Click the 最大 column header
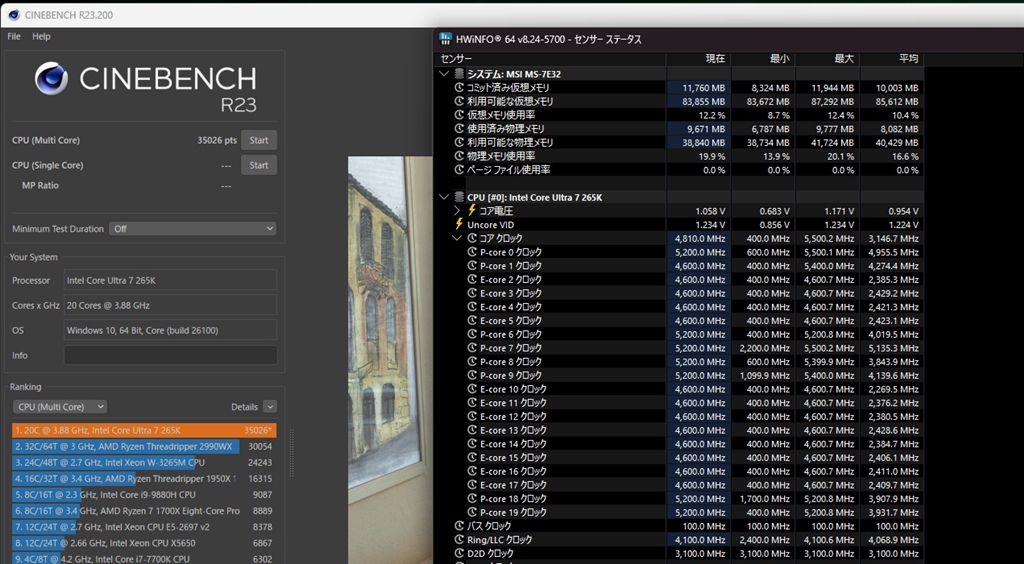 click(827, 59)
